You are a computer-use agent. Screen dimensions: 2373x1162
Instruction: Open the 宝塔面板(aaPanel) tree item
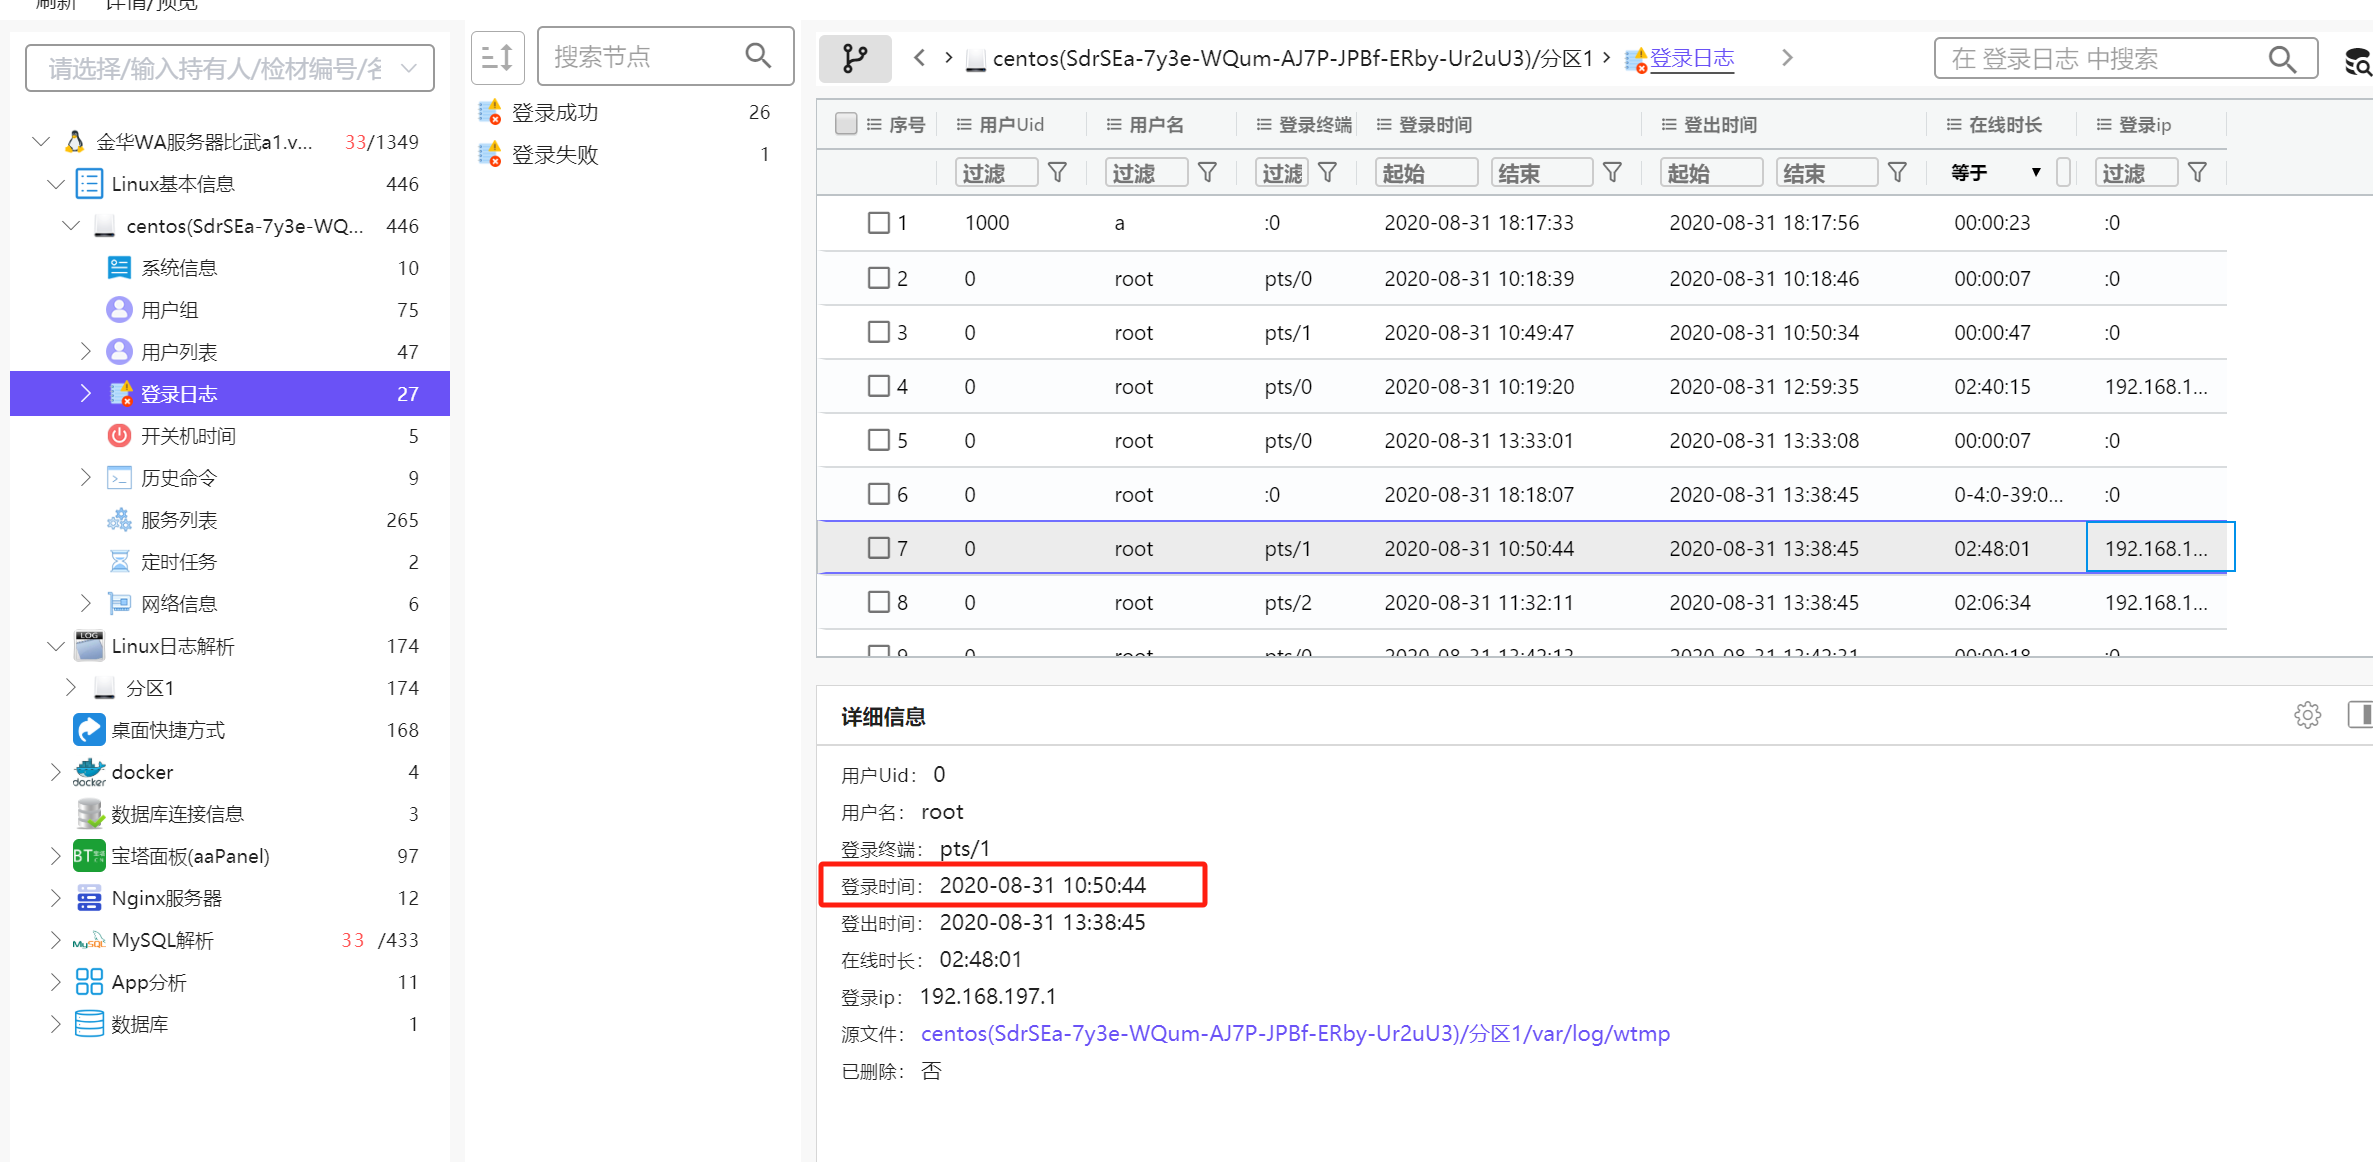(x=190, y=856)
